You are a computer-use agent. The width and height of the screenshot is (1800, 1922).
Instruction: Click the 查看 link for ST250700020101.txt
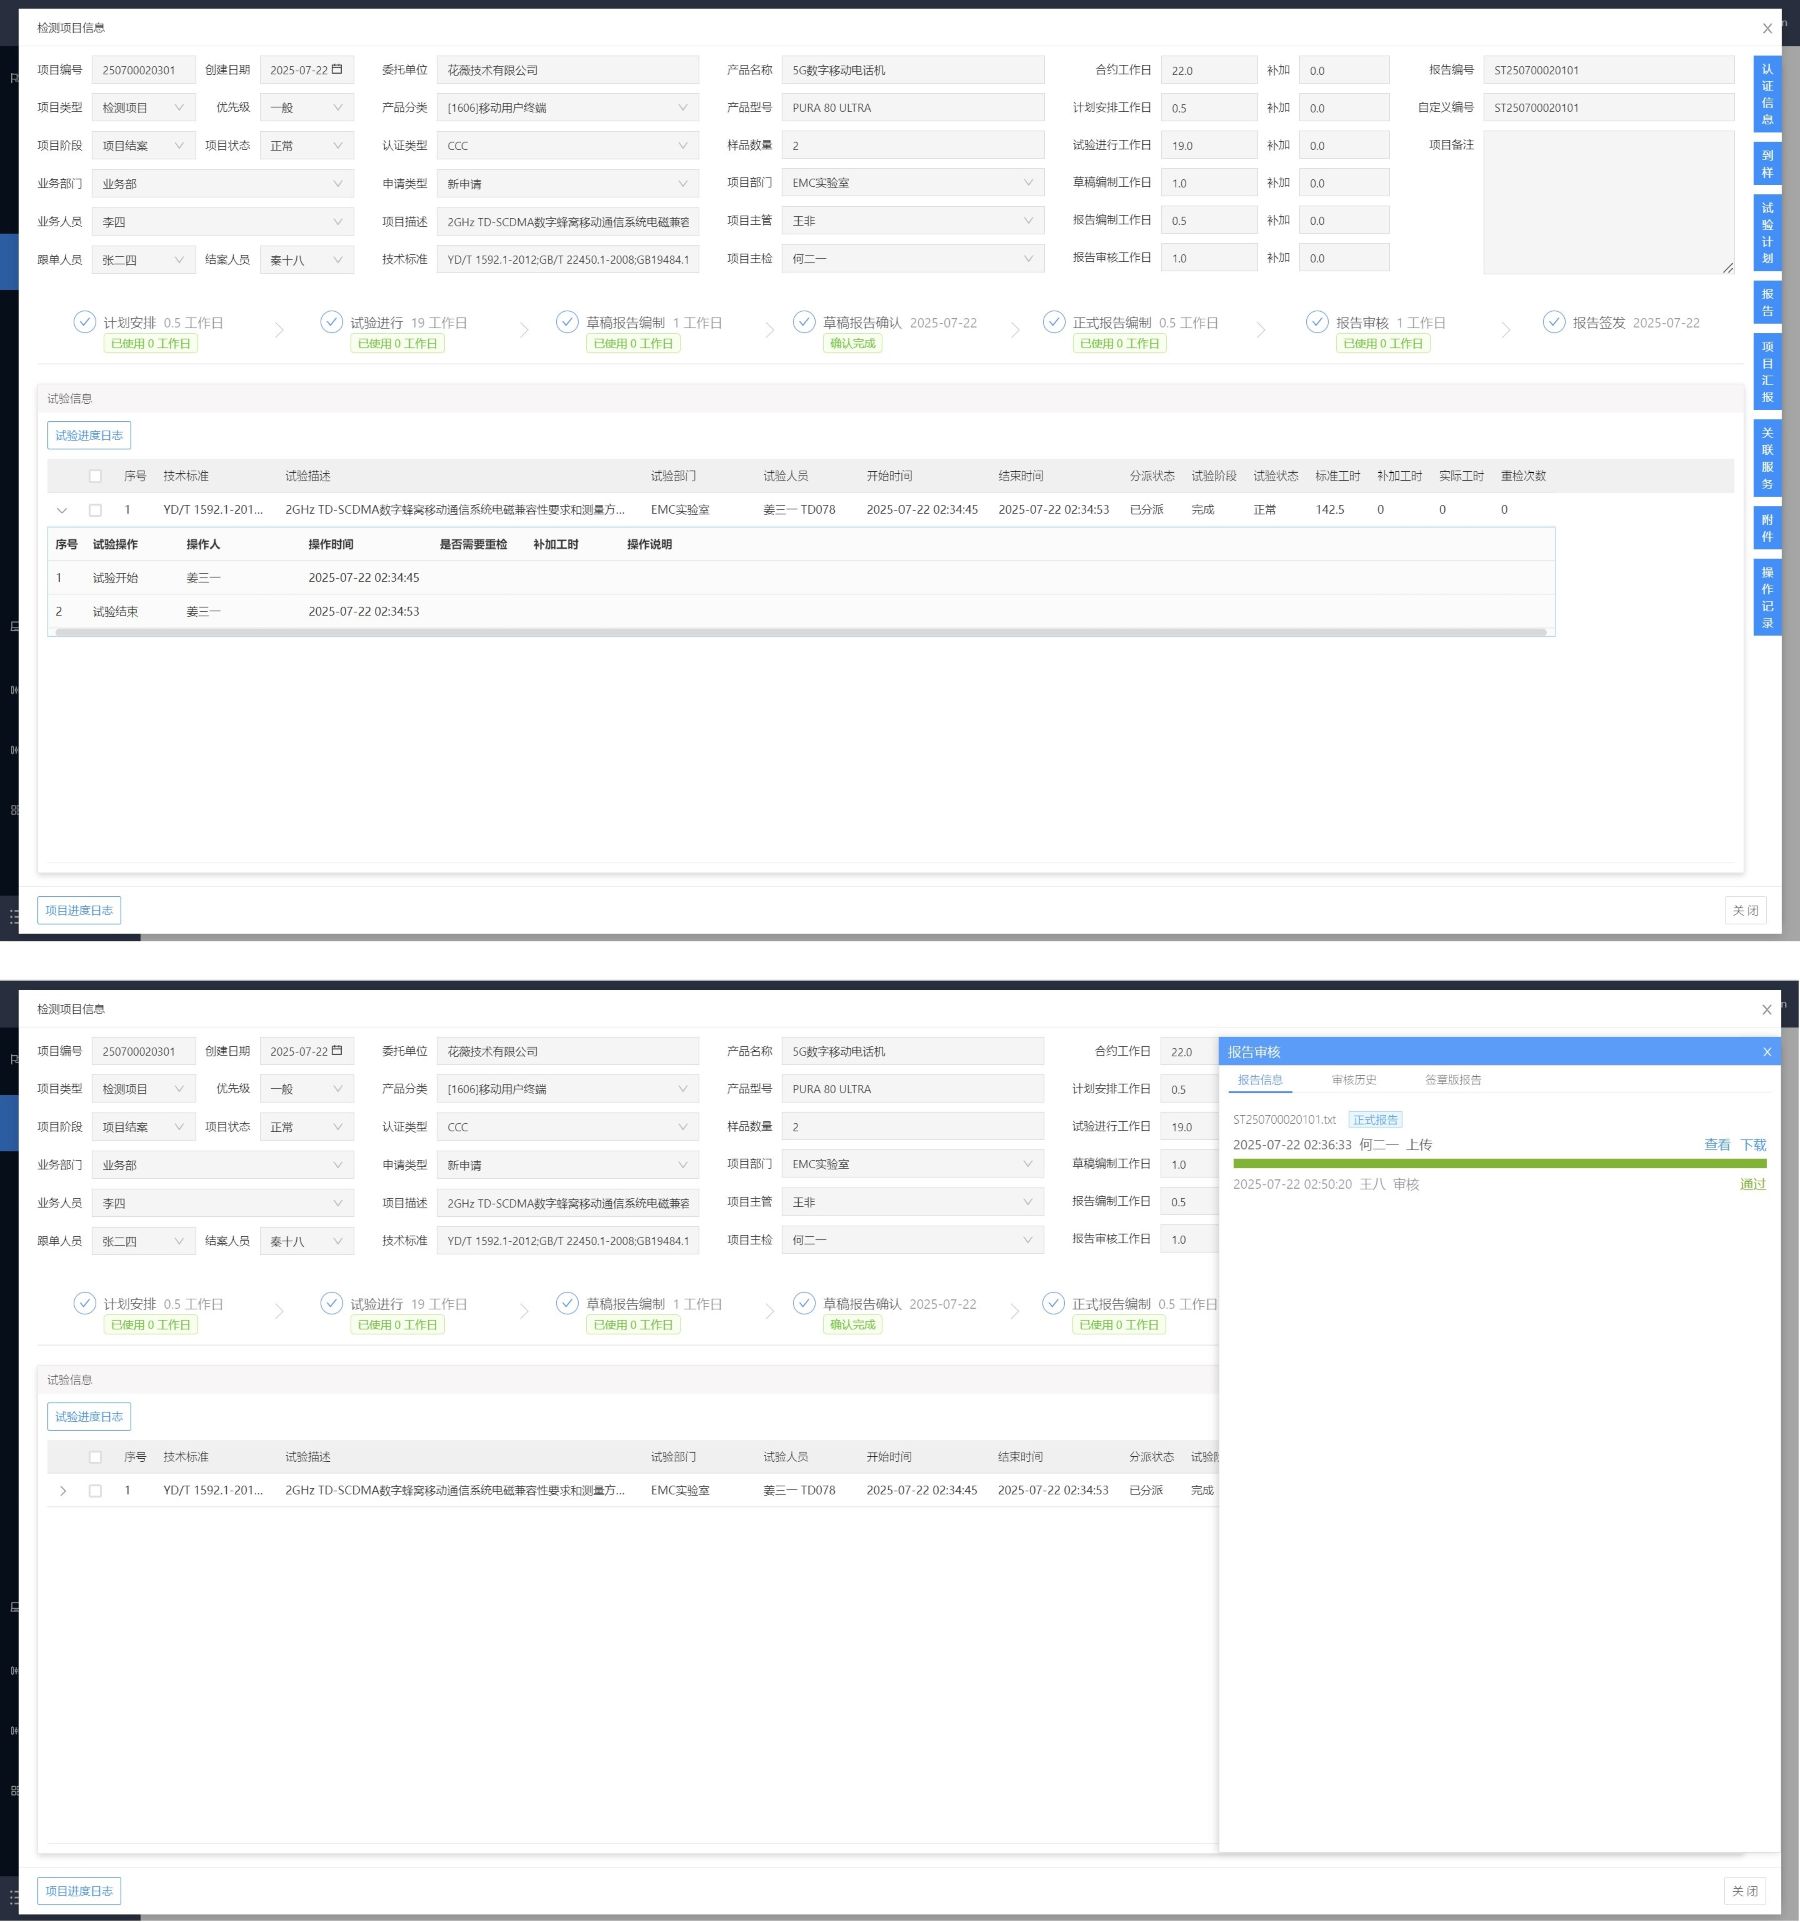click(1716, 1145)
